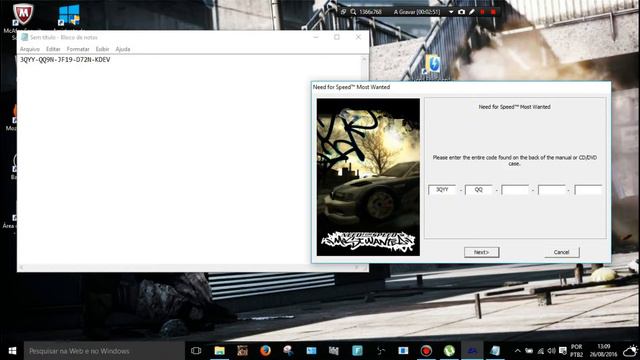
Task: Click the fourth empty code field
Action: click(552, 190)
